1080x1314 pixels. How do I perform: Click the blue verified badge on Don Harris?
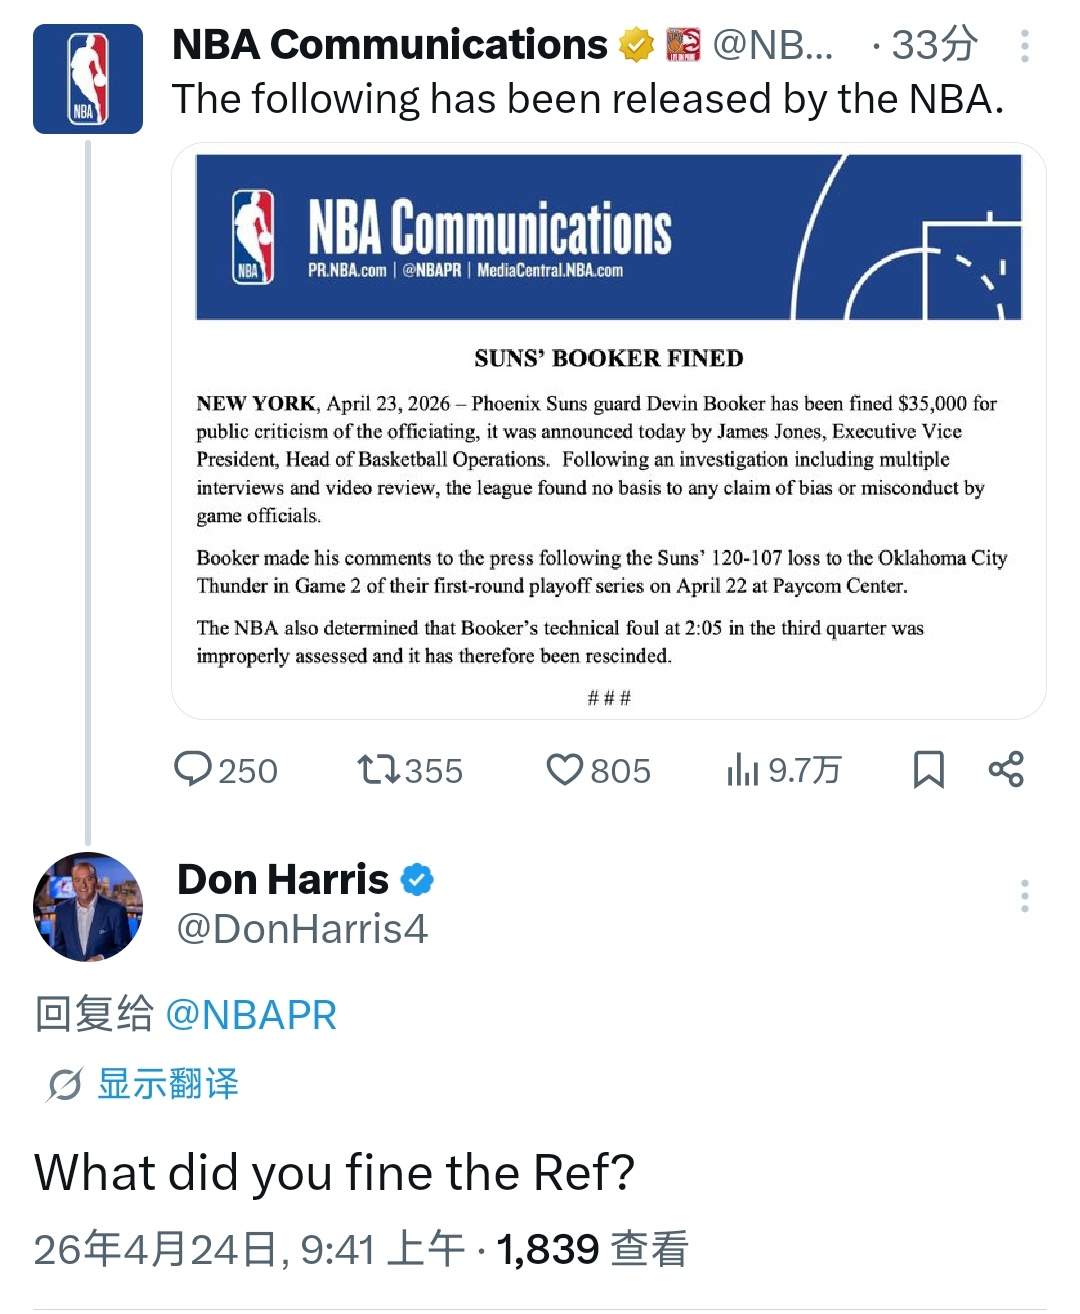pos(418,879)
